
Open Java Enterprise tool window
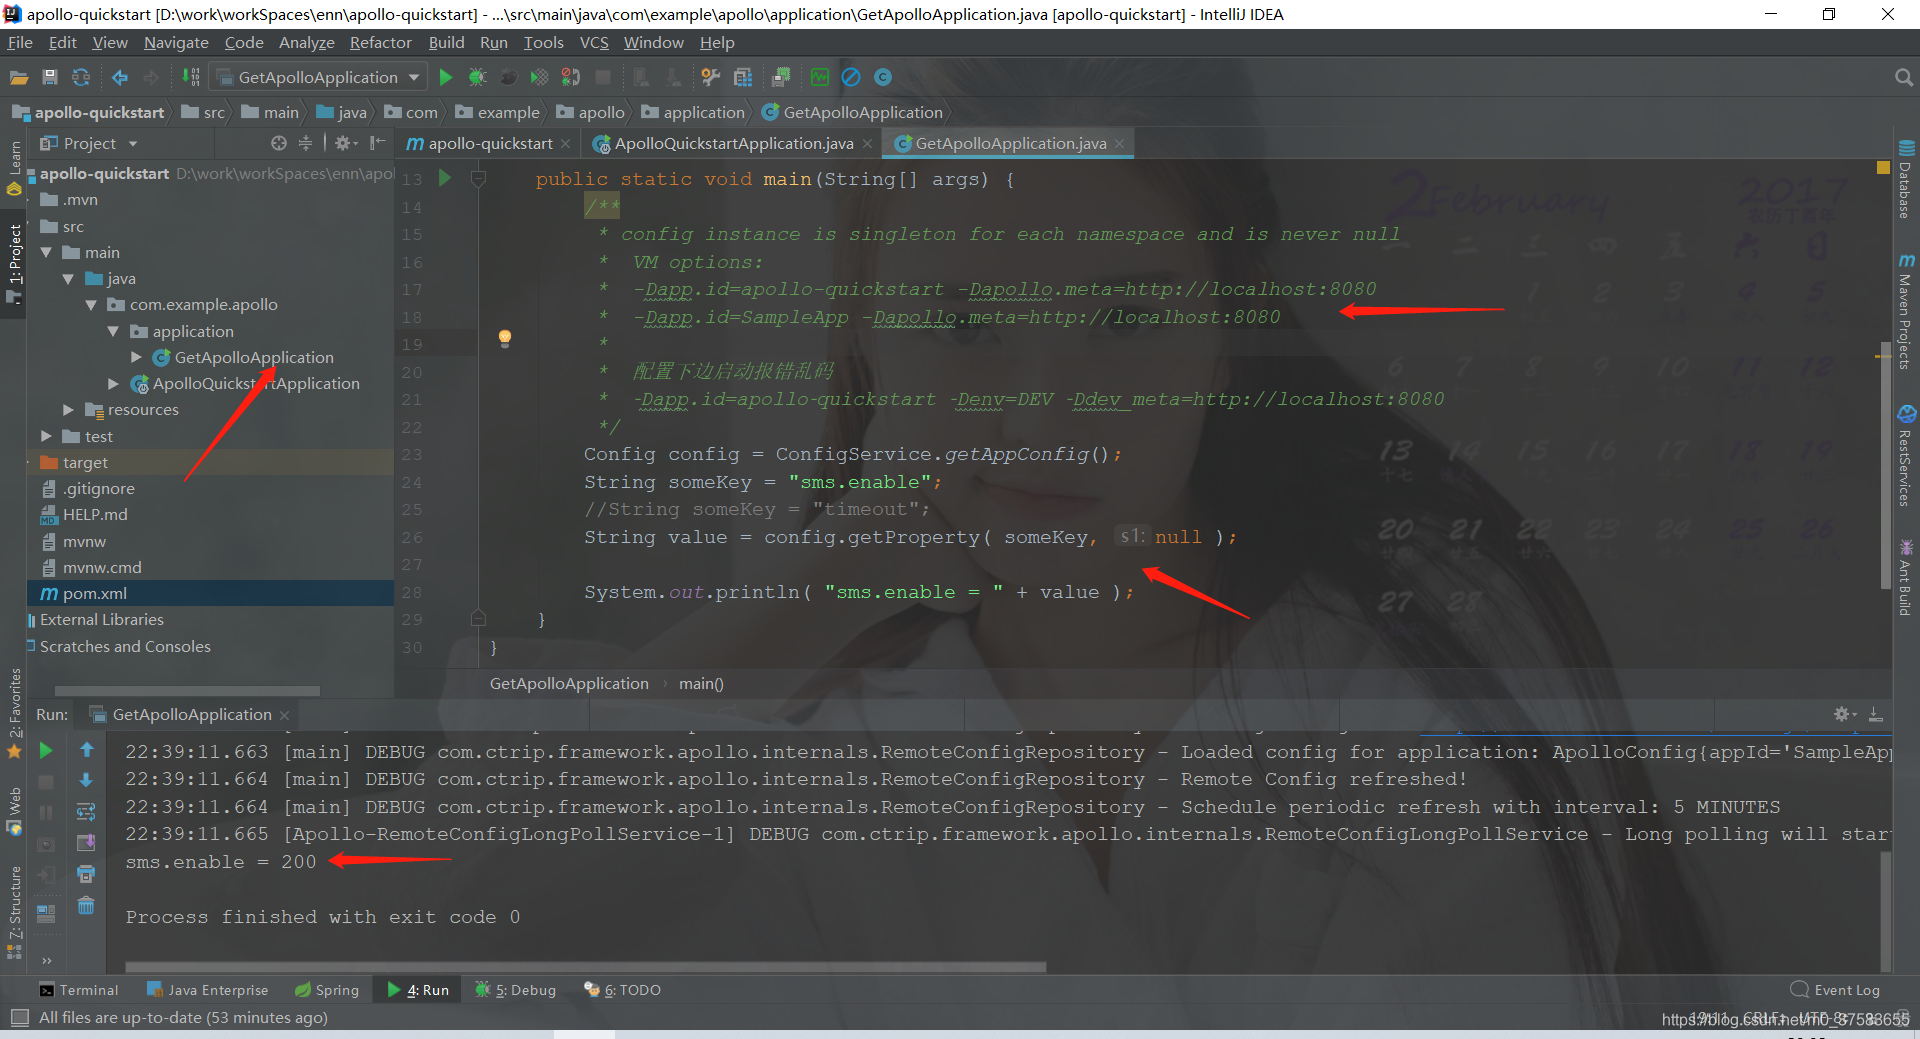point(207,990)
